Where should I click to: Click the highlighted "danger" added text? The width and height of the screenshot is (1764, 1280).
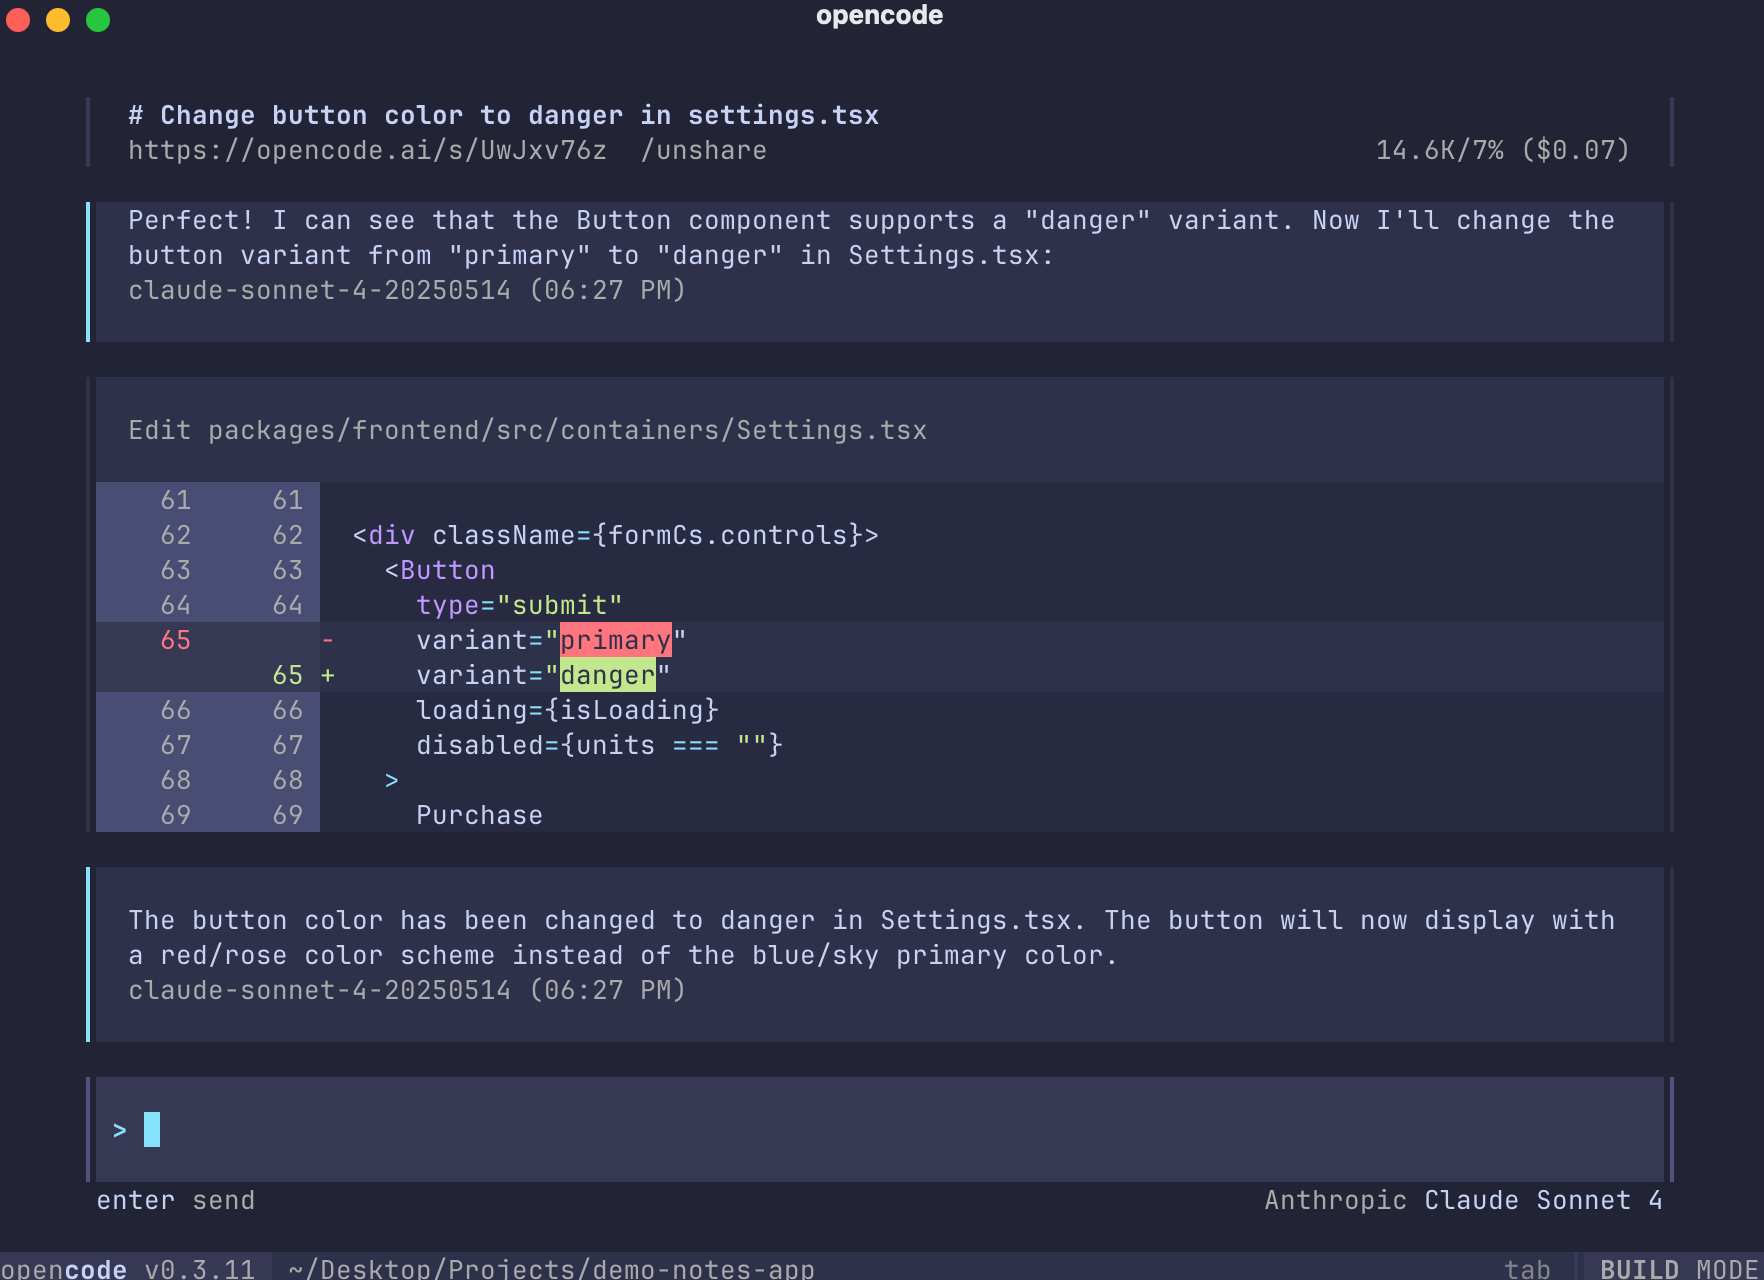pyautogui.click(x=607, y=676)
